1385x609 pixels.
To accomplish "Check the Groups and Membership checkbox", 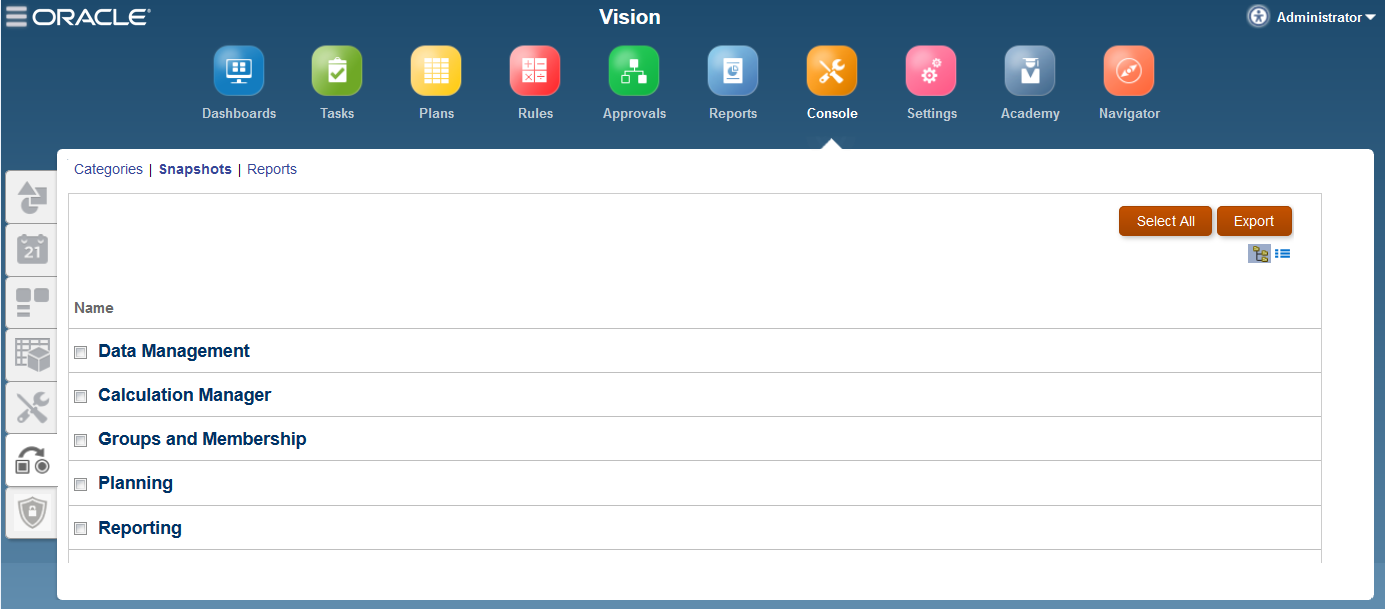I will tap(81, 441).
